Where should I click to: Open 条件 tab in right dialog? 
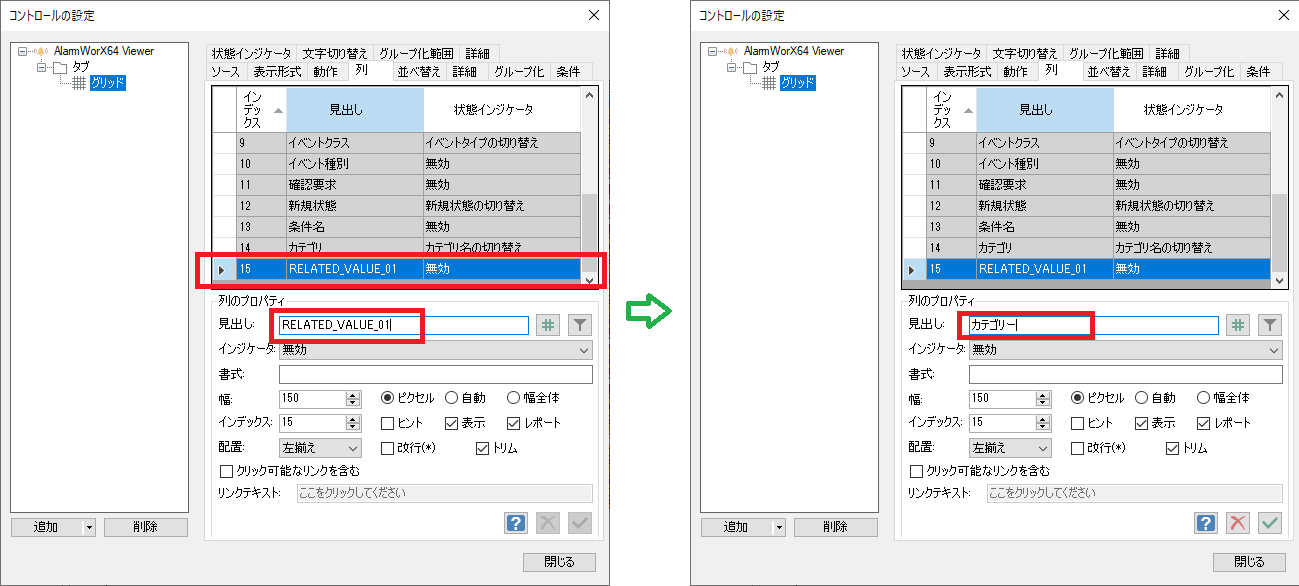point(1258,72)
